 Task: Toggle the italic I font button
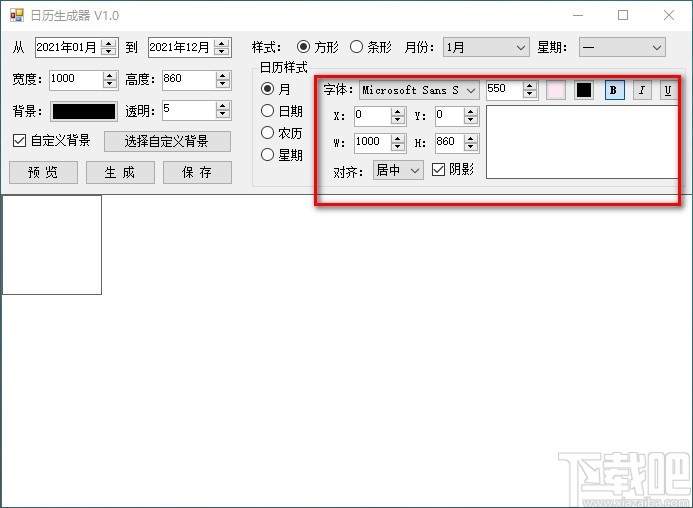pyautogui.click(x=642, y=90)
